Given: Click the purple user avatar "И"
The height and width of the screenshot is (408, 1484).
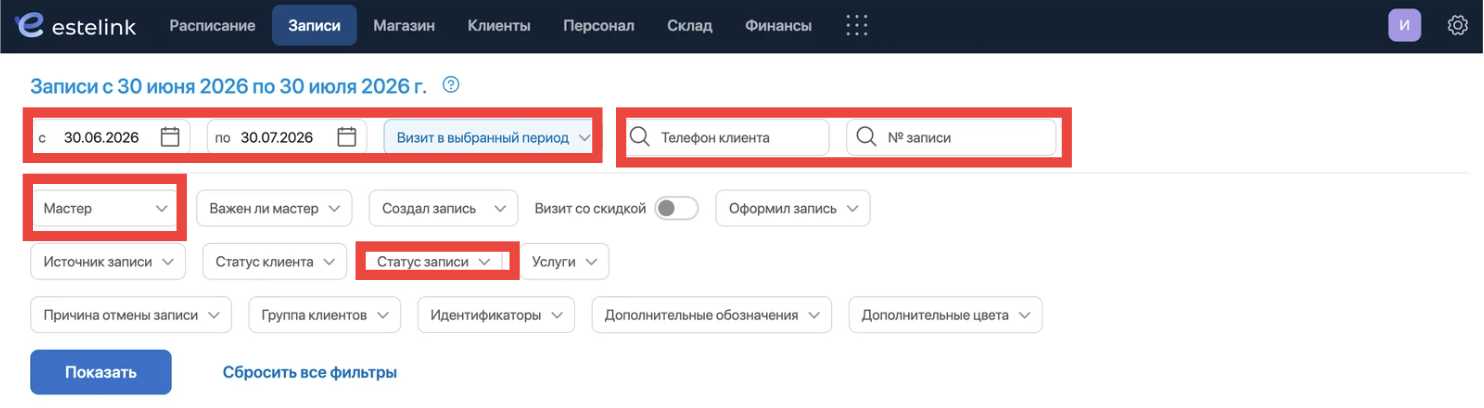Looking at the screenshot, I should (1404, 26).
